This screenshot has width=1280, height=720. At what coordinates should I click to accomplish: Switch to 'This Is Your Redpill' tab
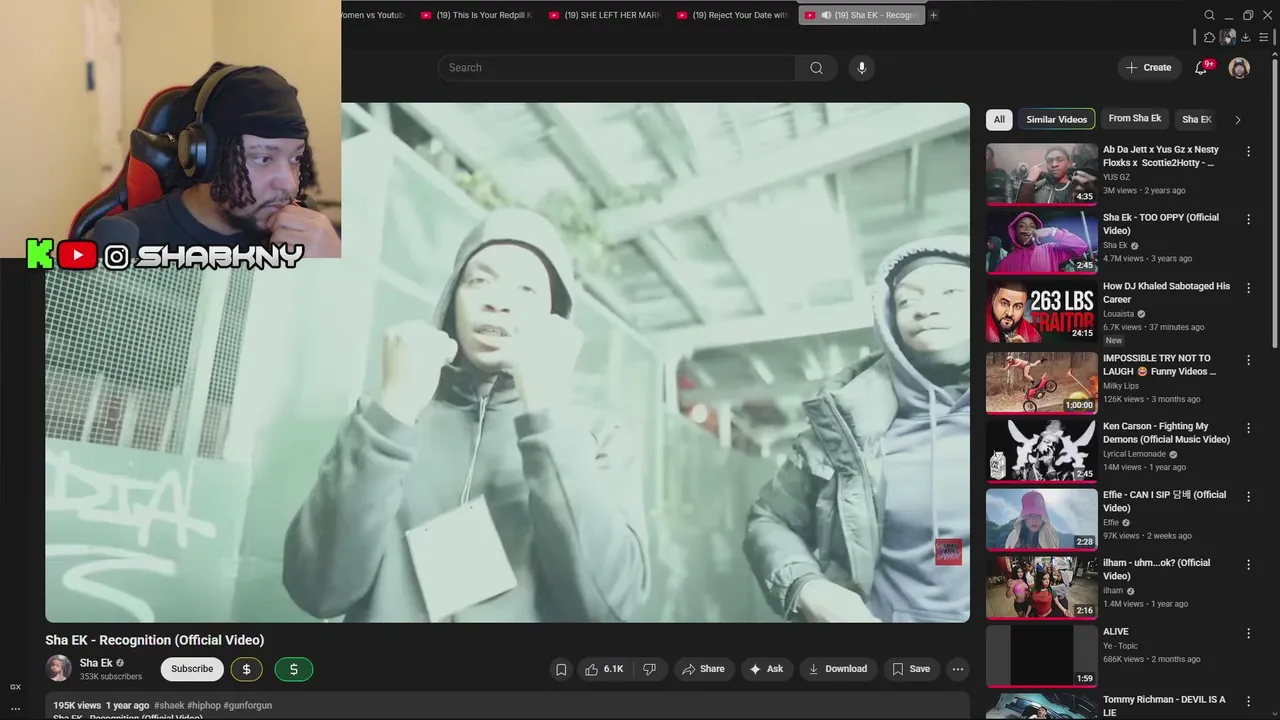click(477, 15)
